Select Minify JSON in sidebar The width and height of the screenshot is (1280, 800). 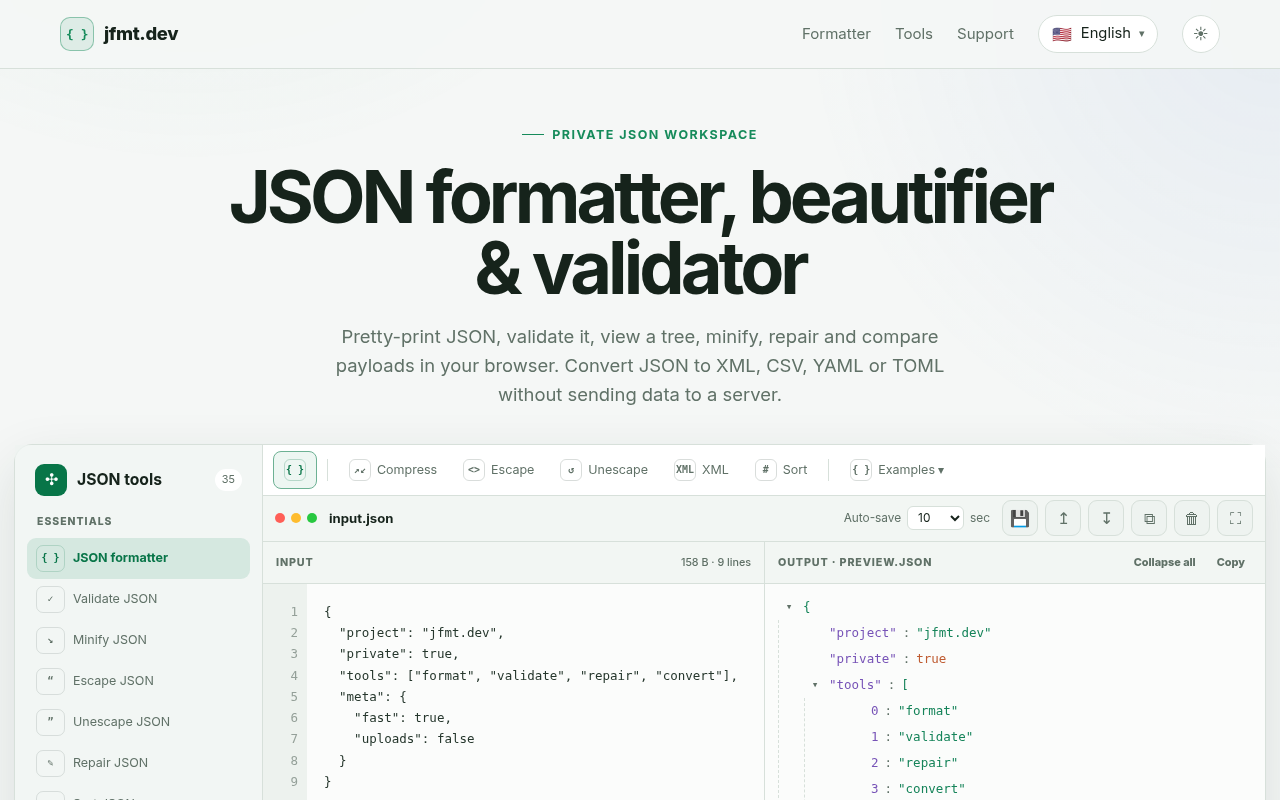tap(138, 640)
